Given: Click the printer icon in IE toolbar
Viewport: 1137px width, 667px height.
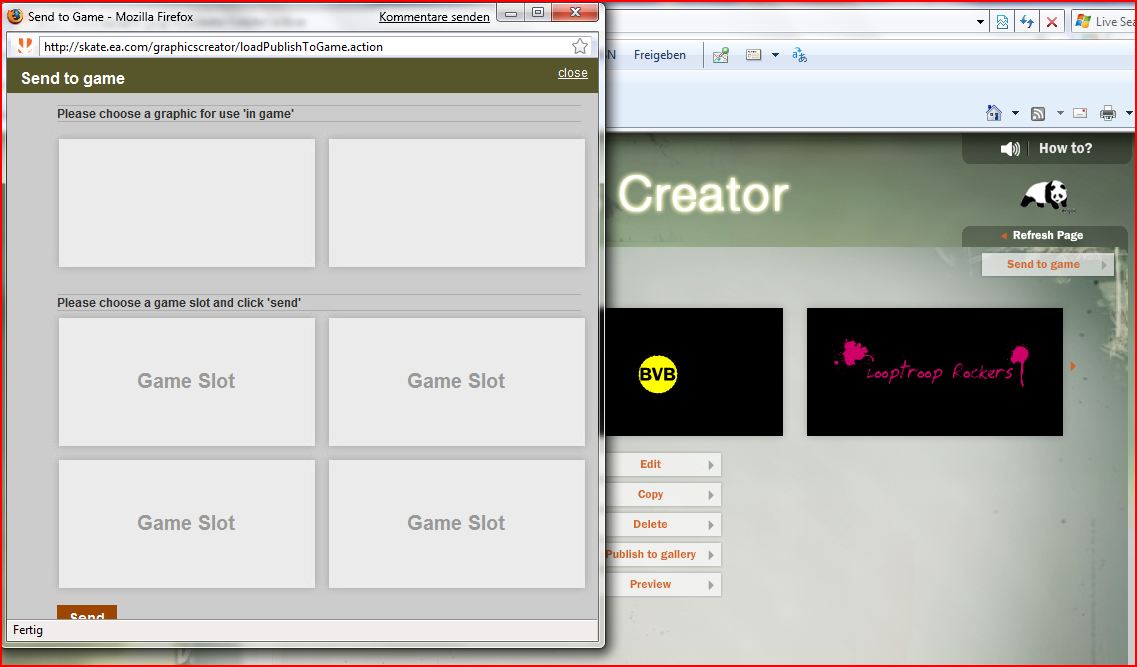Looking at the screenshot, I should (1108, 113).
